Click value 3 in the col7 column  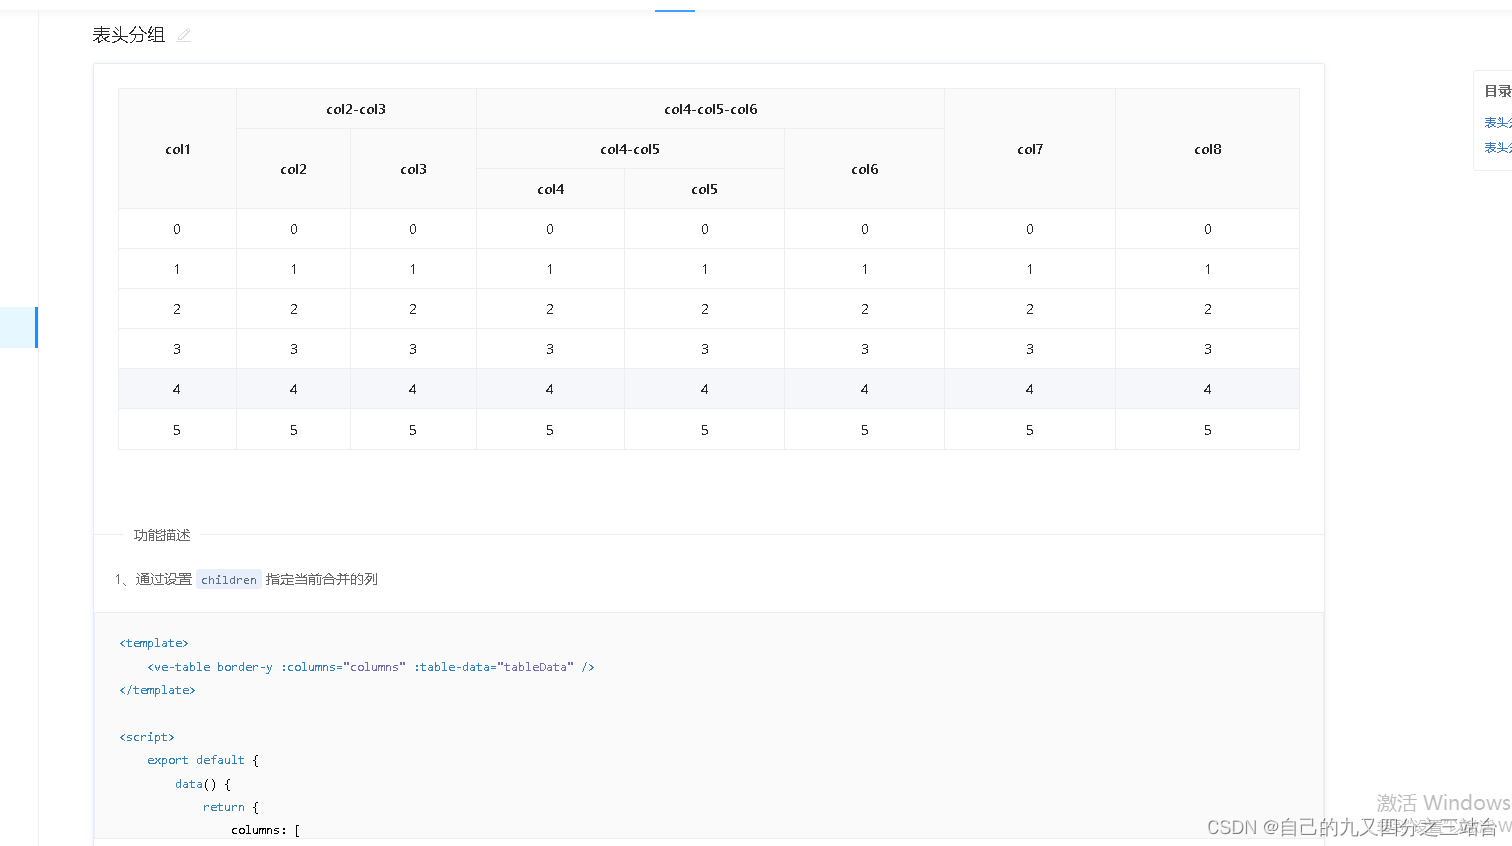tap(1030, 349)
